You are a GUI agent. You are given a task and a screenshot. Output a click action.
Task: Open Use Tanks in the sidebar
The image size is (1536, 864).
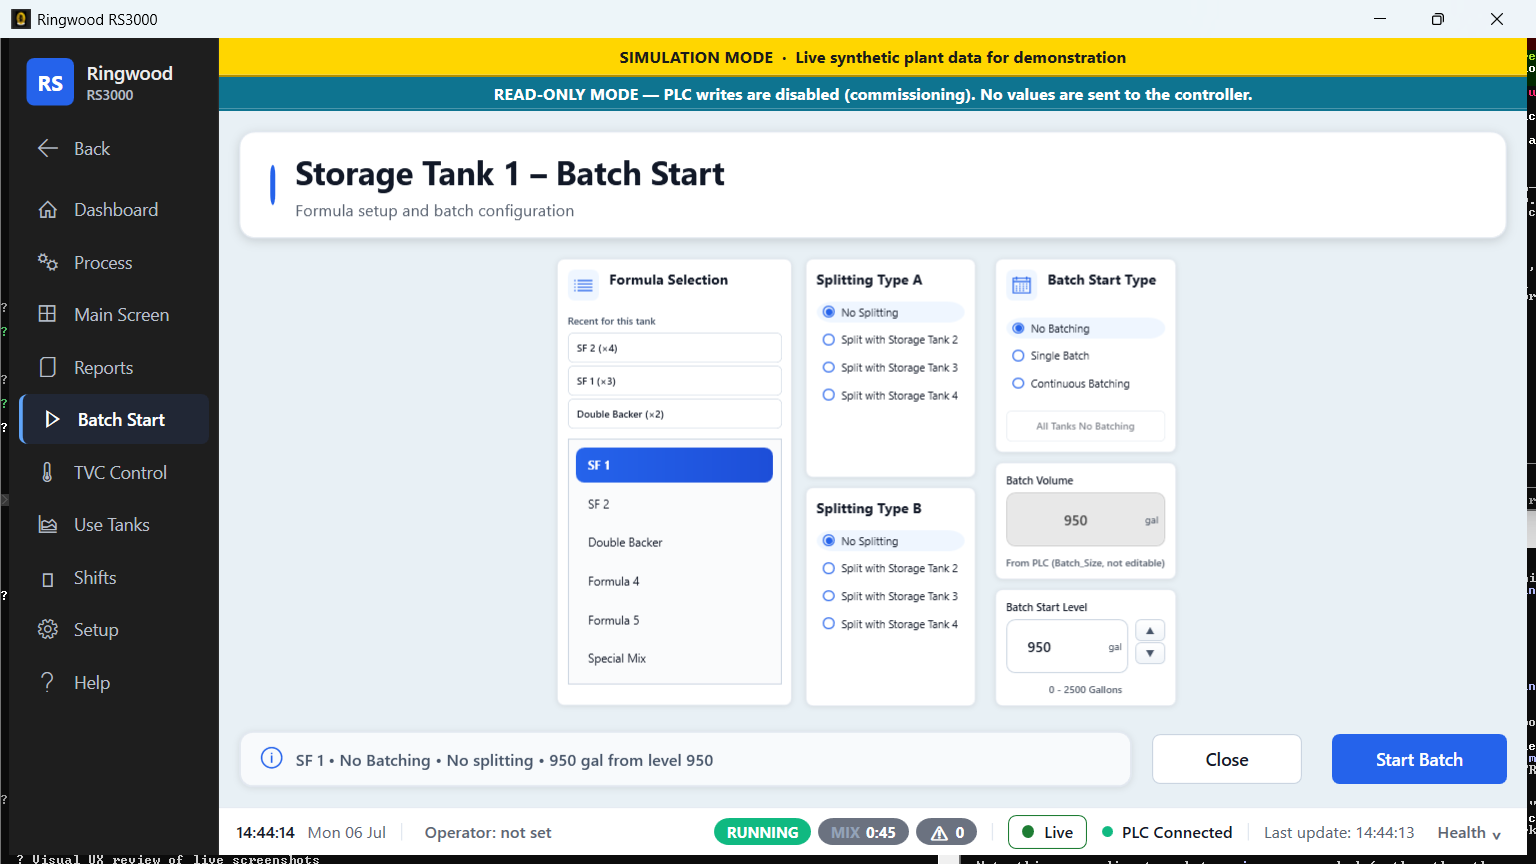[x=114, y=525]
